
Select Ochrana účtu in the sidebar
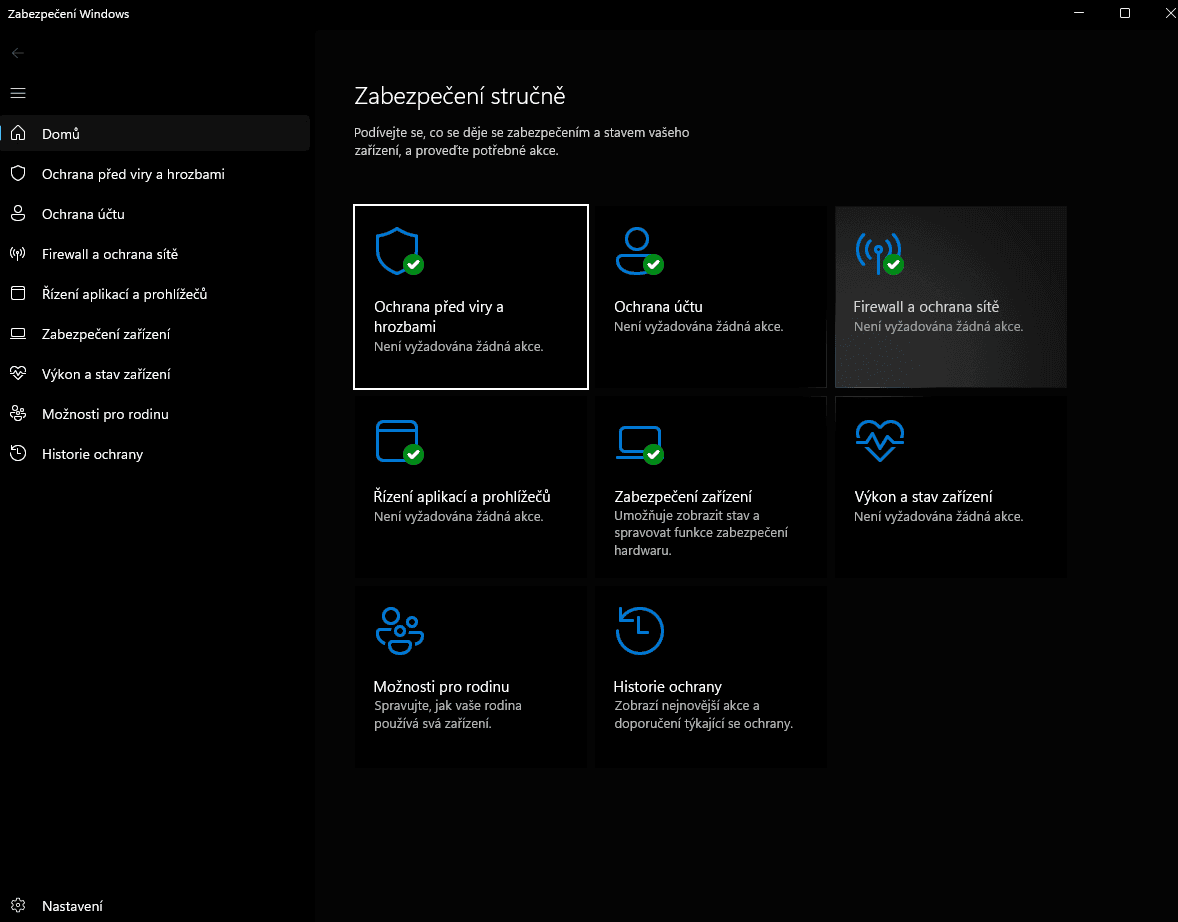tap(155, 213)
